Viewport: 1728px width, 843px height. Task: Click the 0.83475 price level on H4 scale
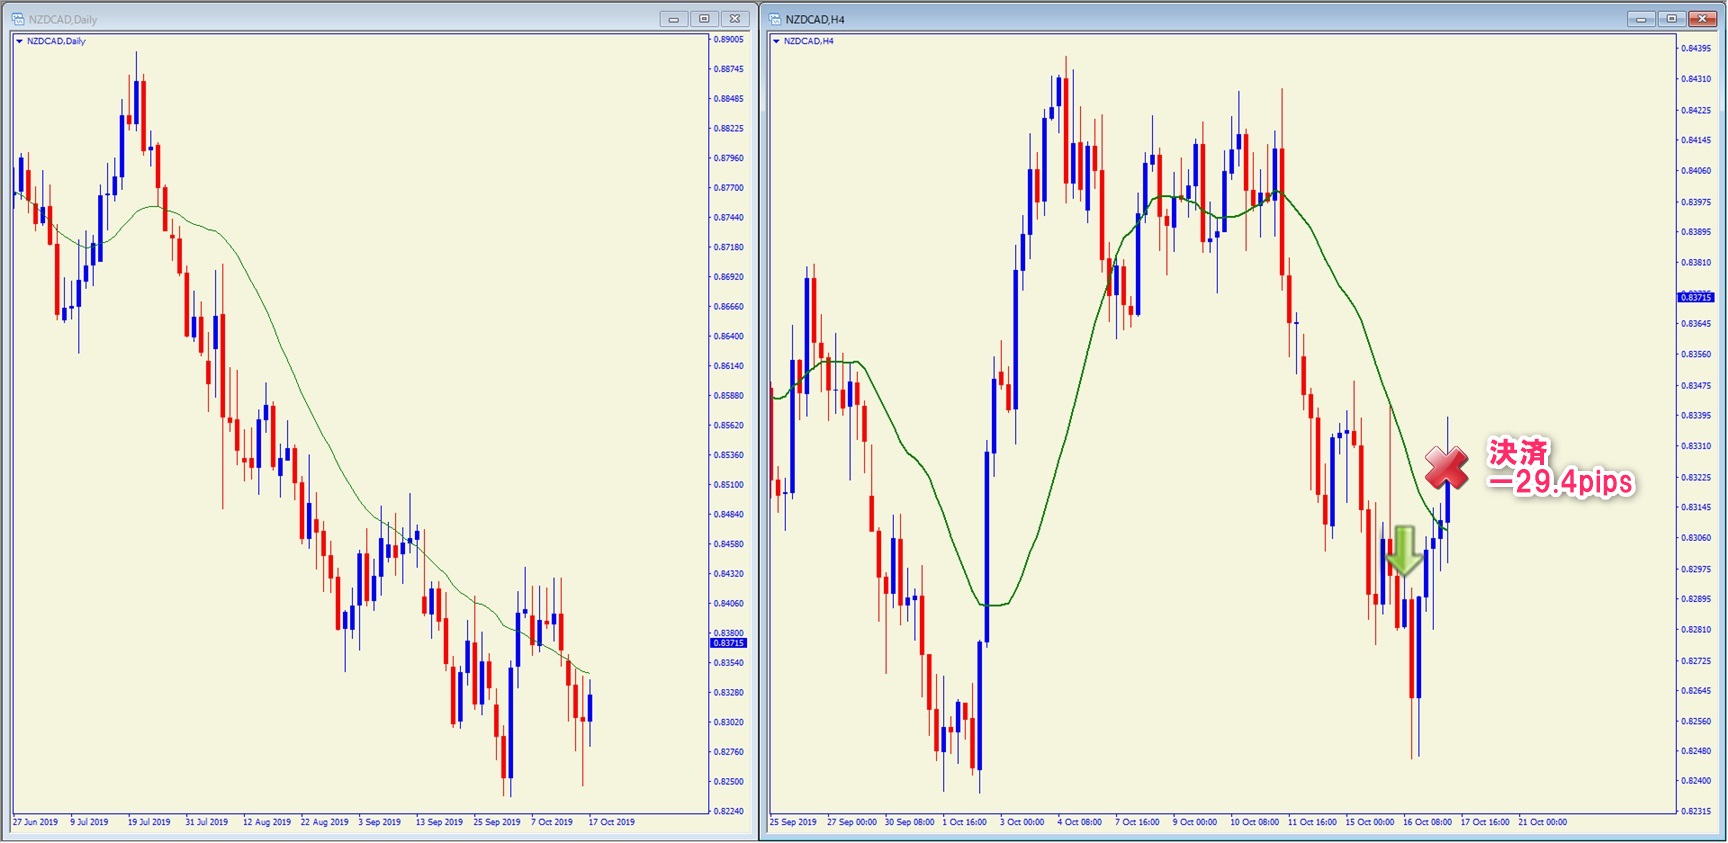1696,385
